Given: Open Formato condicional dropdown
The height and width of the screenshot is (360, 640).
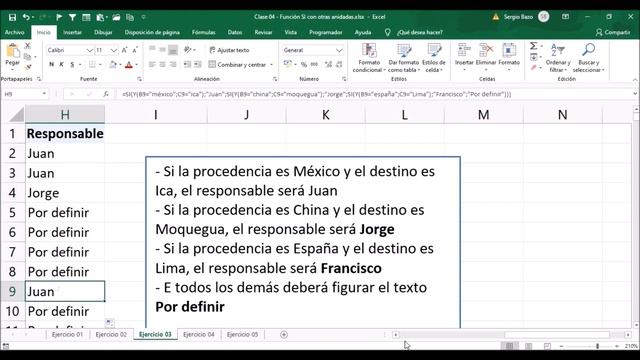Looking at the screenshot, I should [369, 58].
